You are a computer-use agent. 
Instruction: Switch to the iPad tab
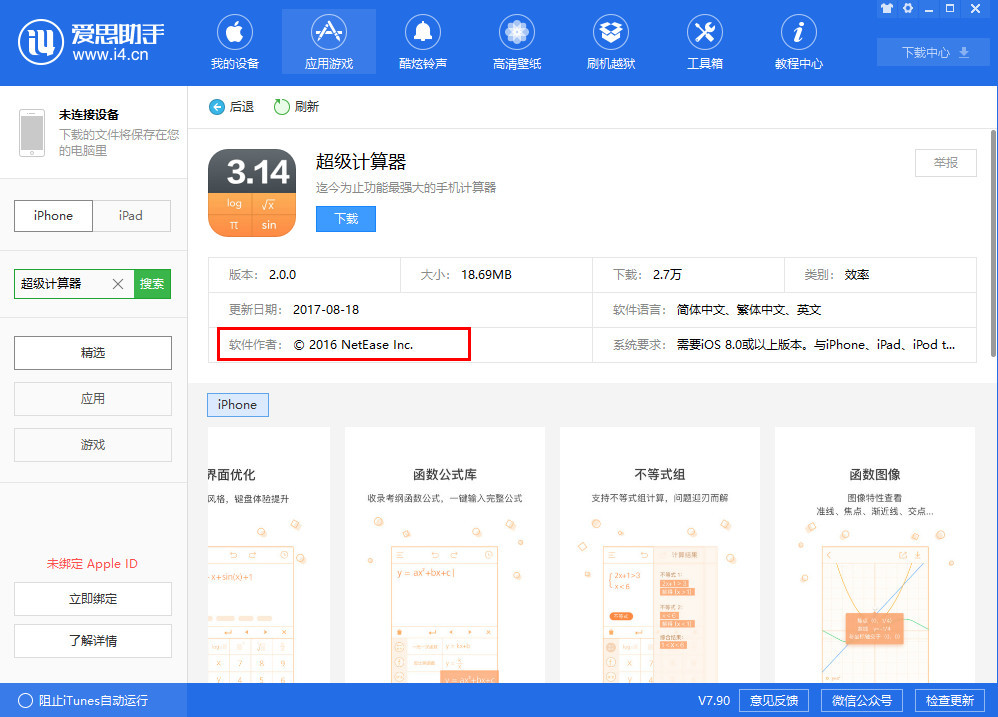click(x=131, y=215)
